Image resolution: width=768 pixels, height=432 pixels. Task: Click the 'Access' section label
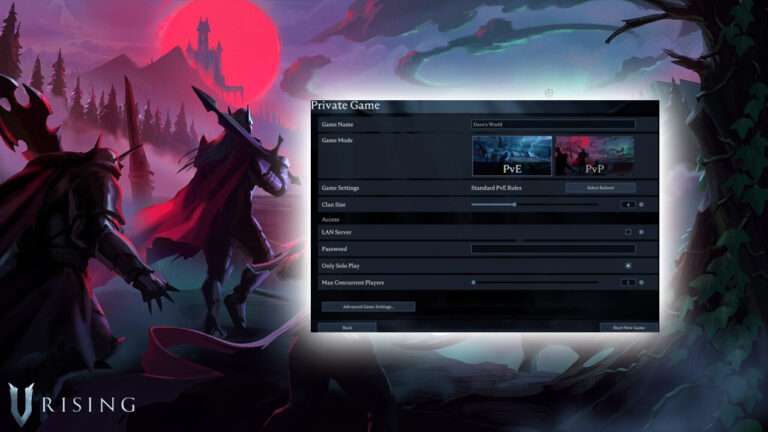coord(331,219)
